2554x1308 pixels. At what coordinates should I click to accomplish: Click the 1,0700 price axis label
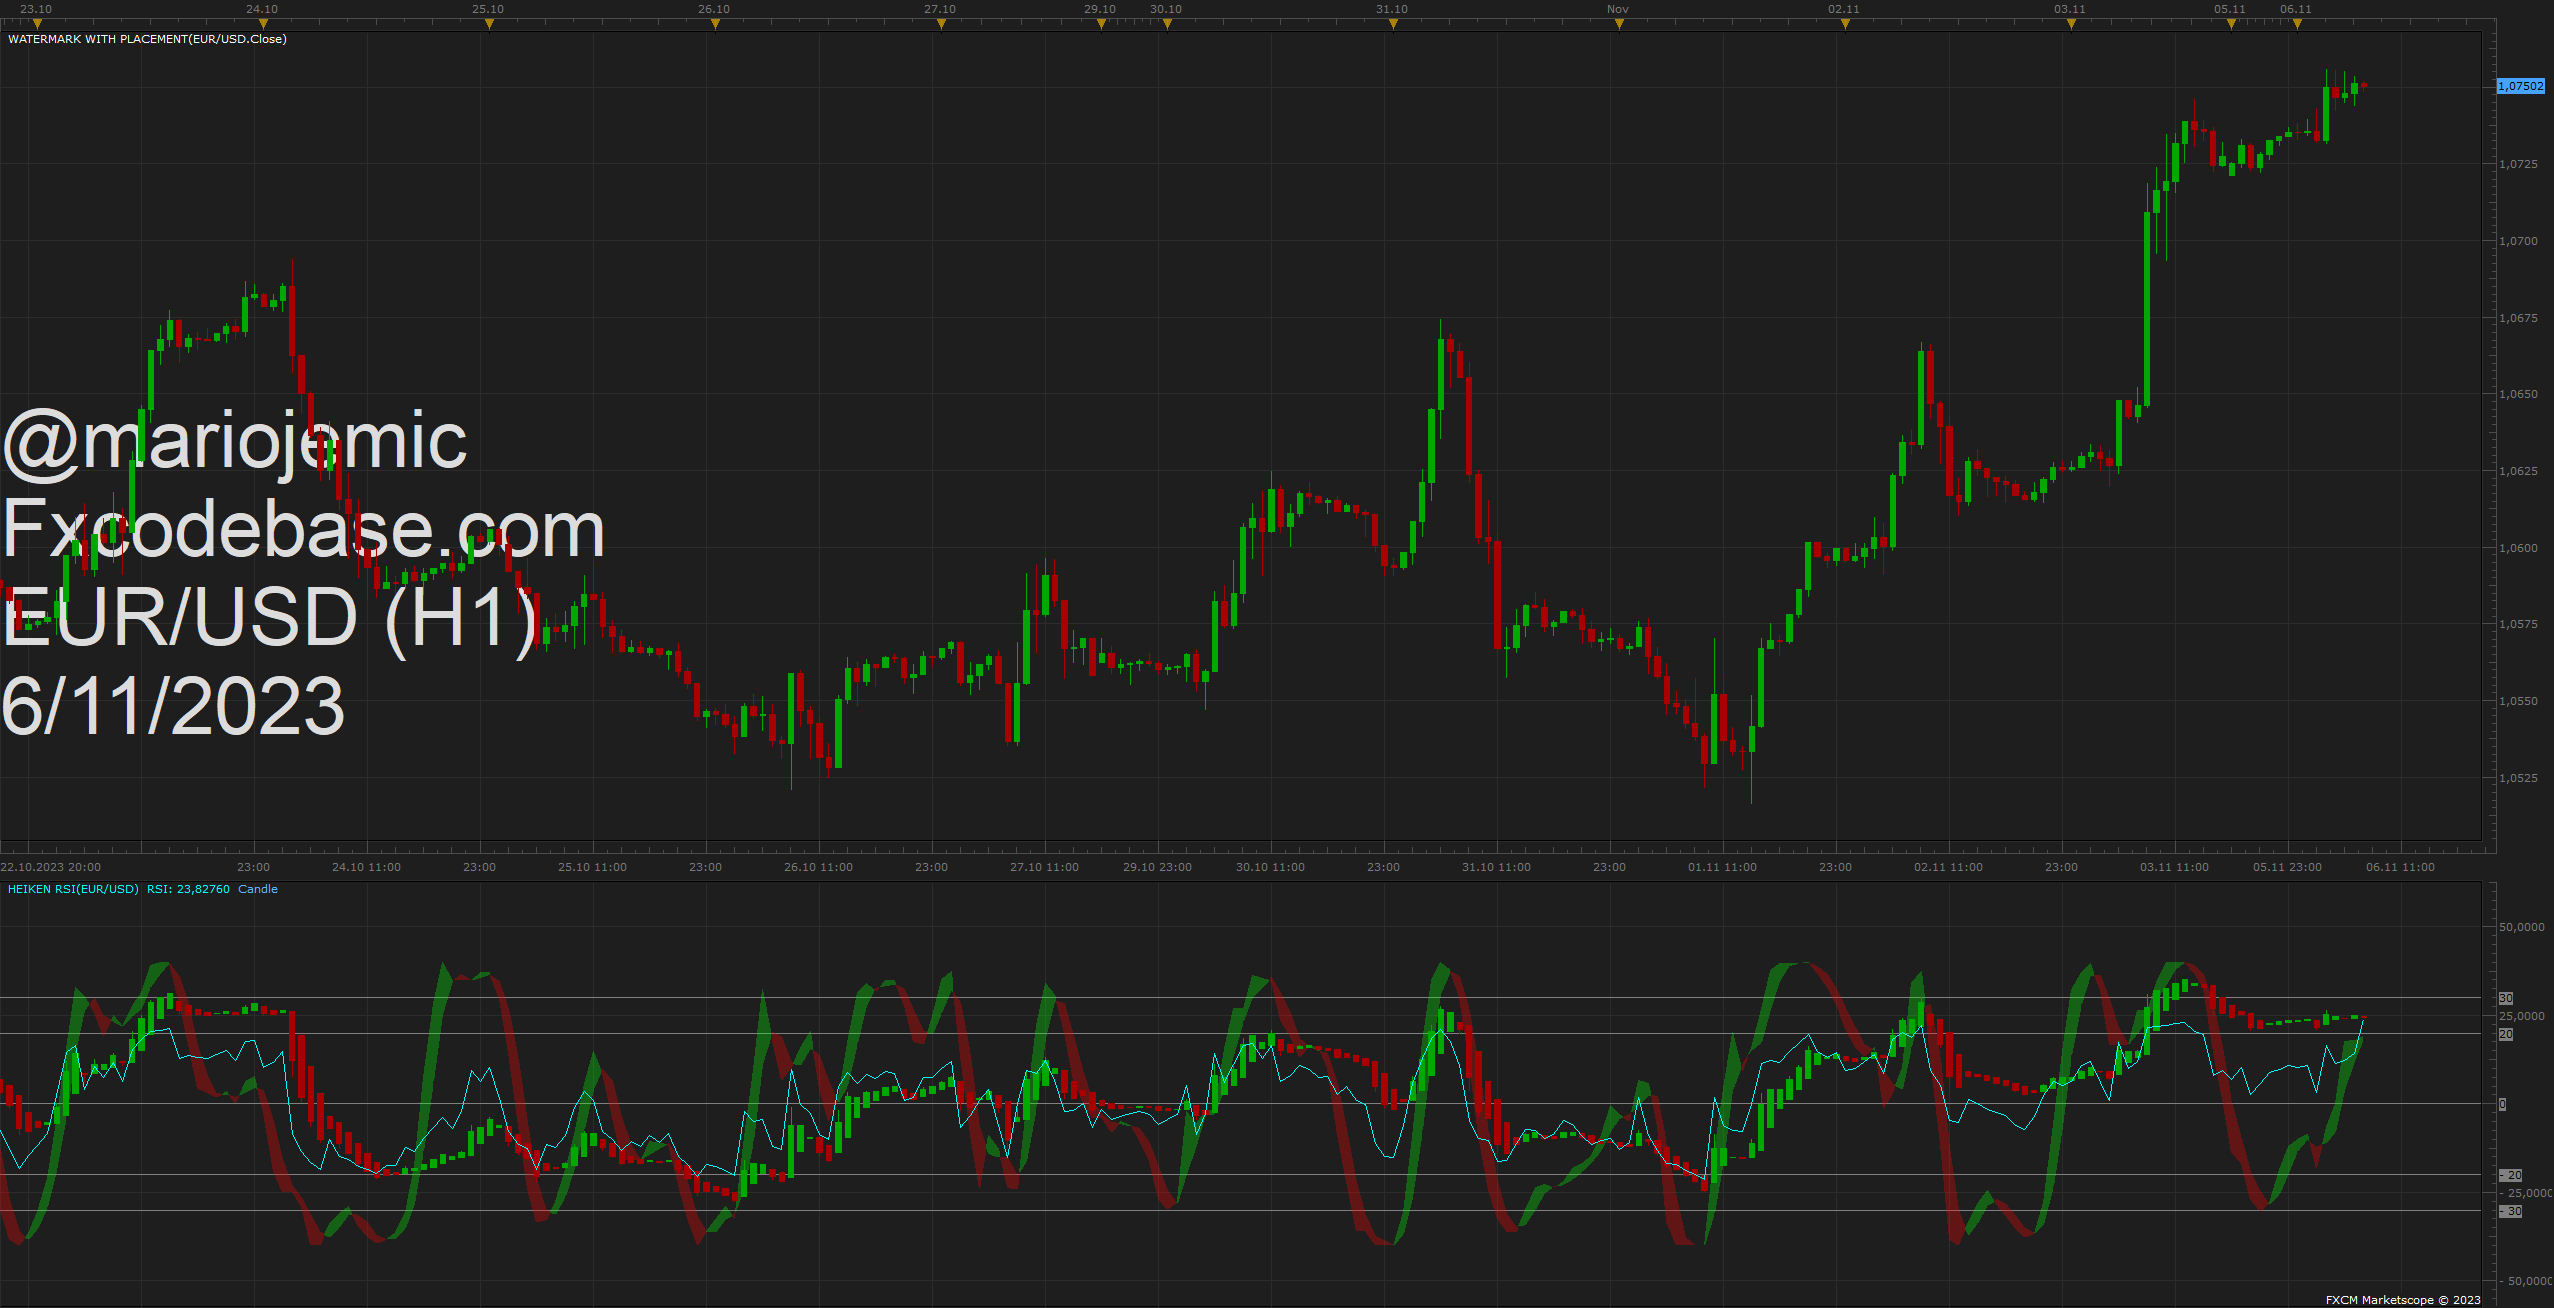2518,241
